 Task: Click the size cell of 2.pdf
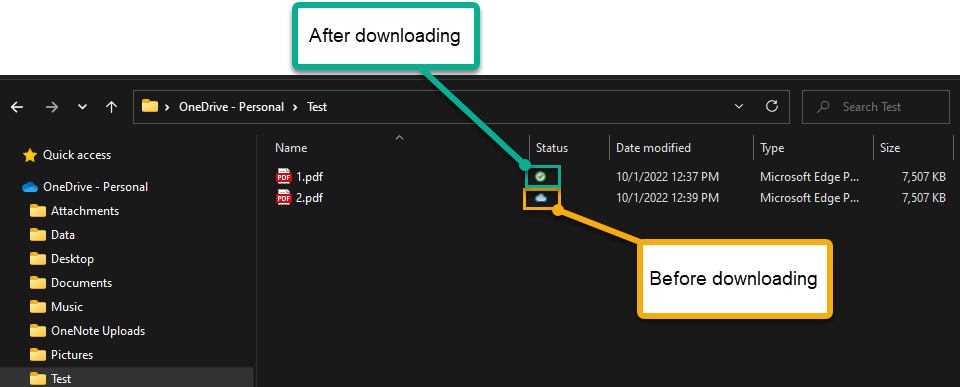click(x=923, y=198)
